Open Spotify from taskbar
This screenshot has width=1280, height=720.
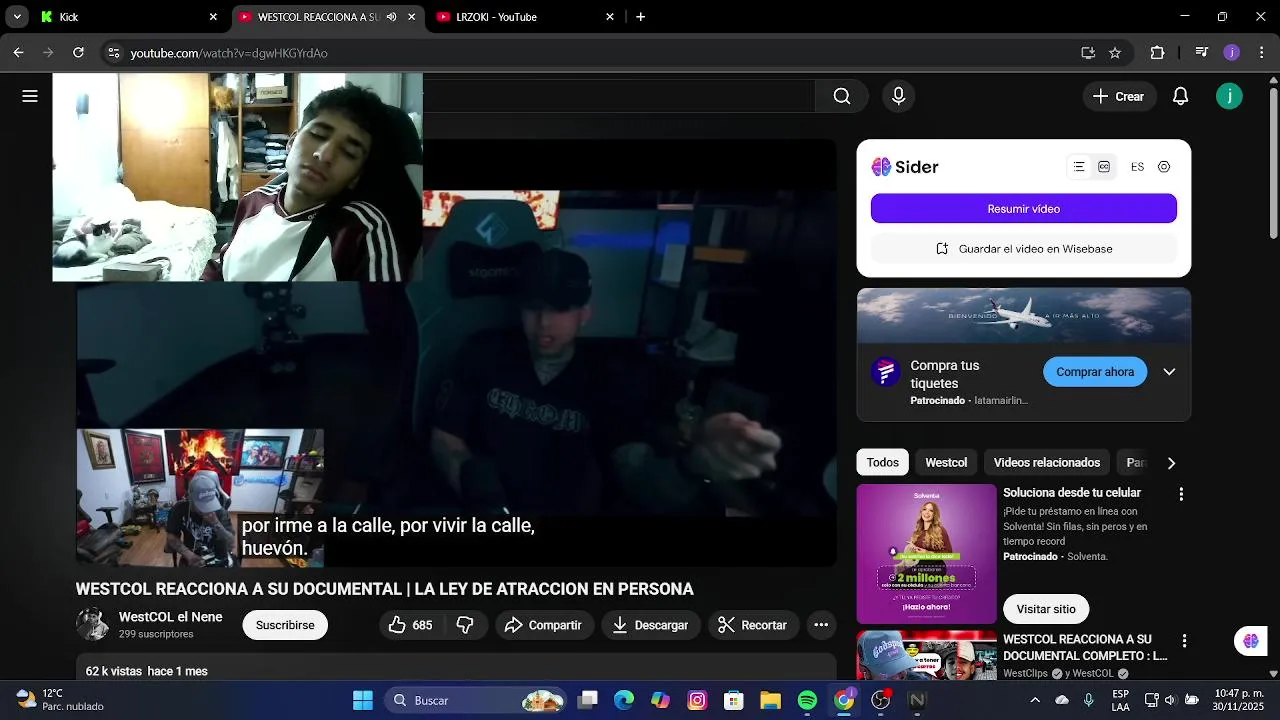(x=807, y=700)
